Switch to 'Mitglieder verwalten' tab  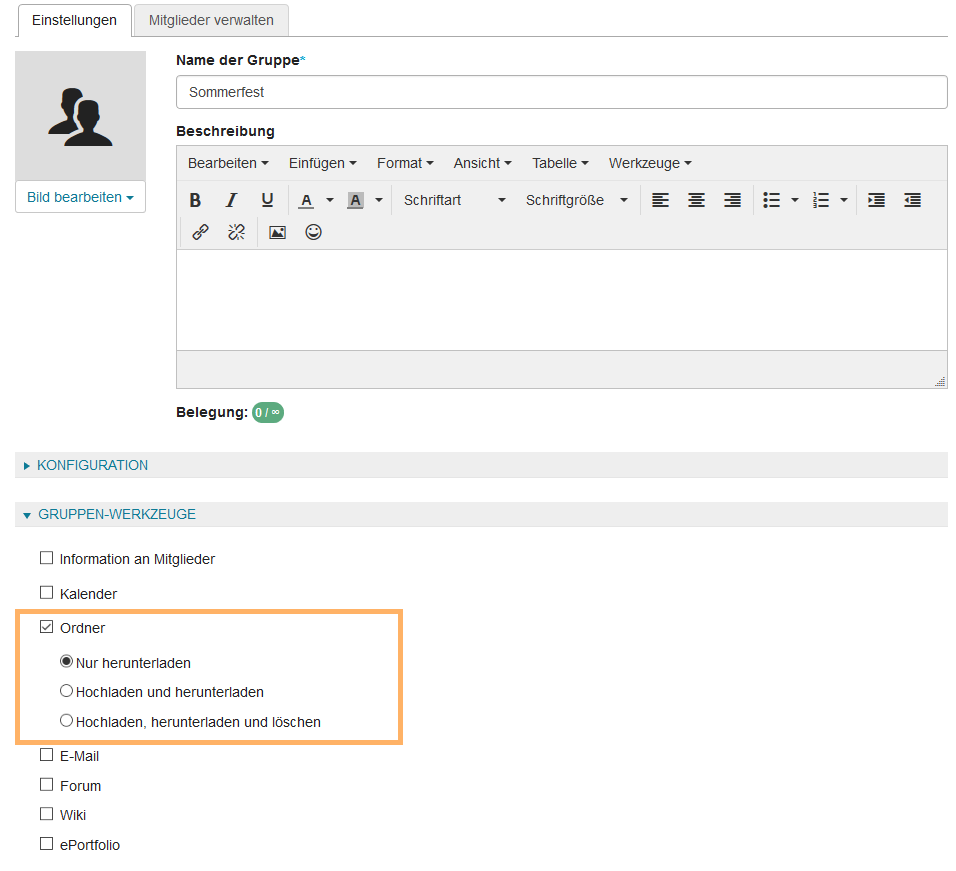tap(211, 20)
